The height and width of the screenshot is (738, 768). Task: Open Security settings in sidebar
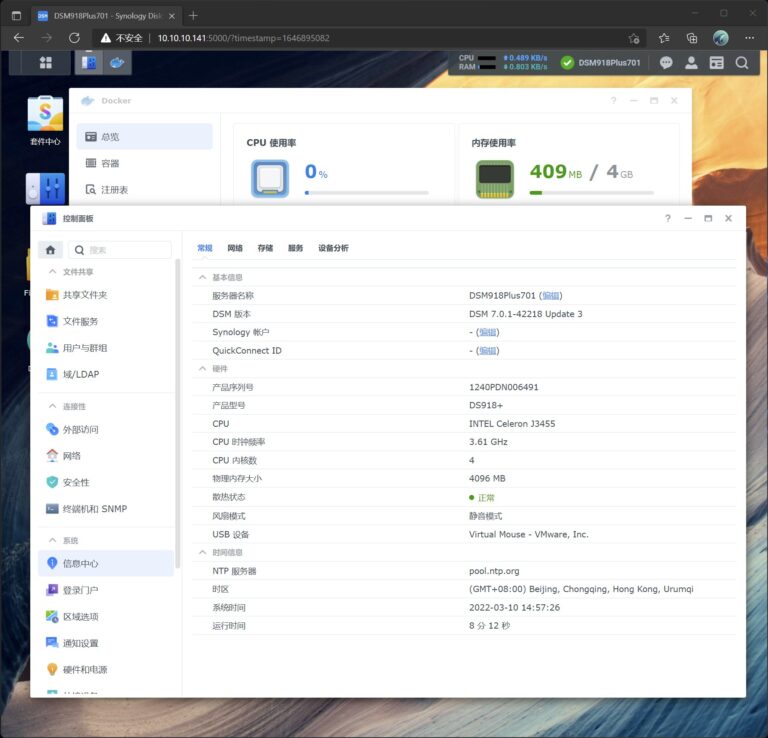click(x=106, y=482)
